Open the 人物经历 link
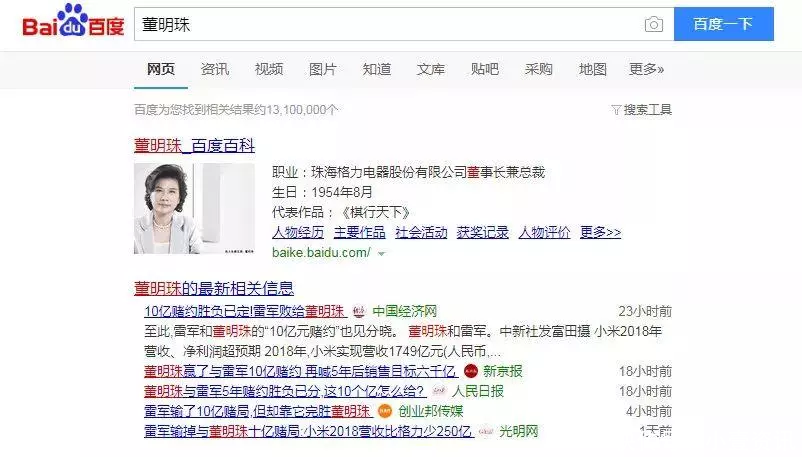802x457 pixels. click(x=298, y=232)
